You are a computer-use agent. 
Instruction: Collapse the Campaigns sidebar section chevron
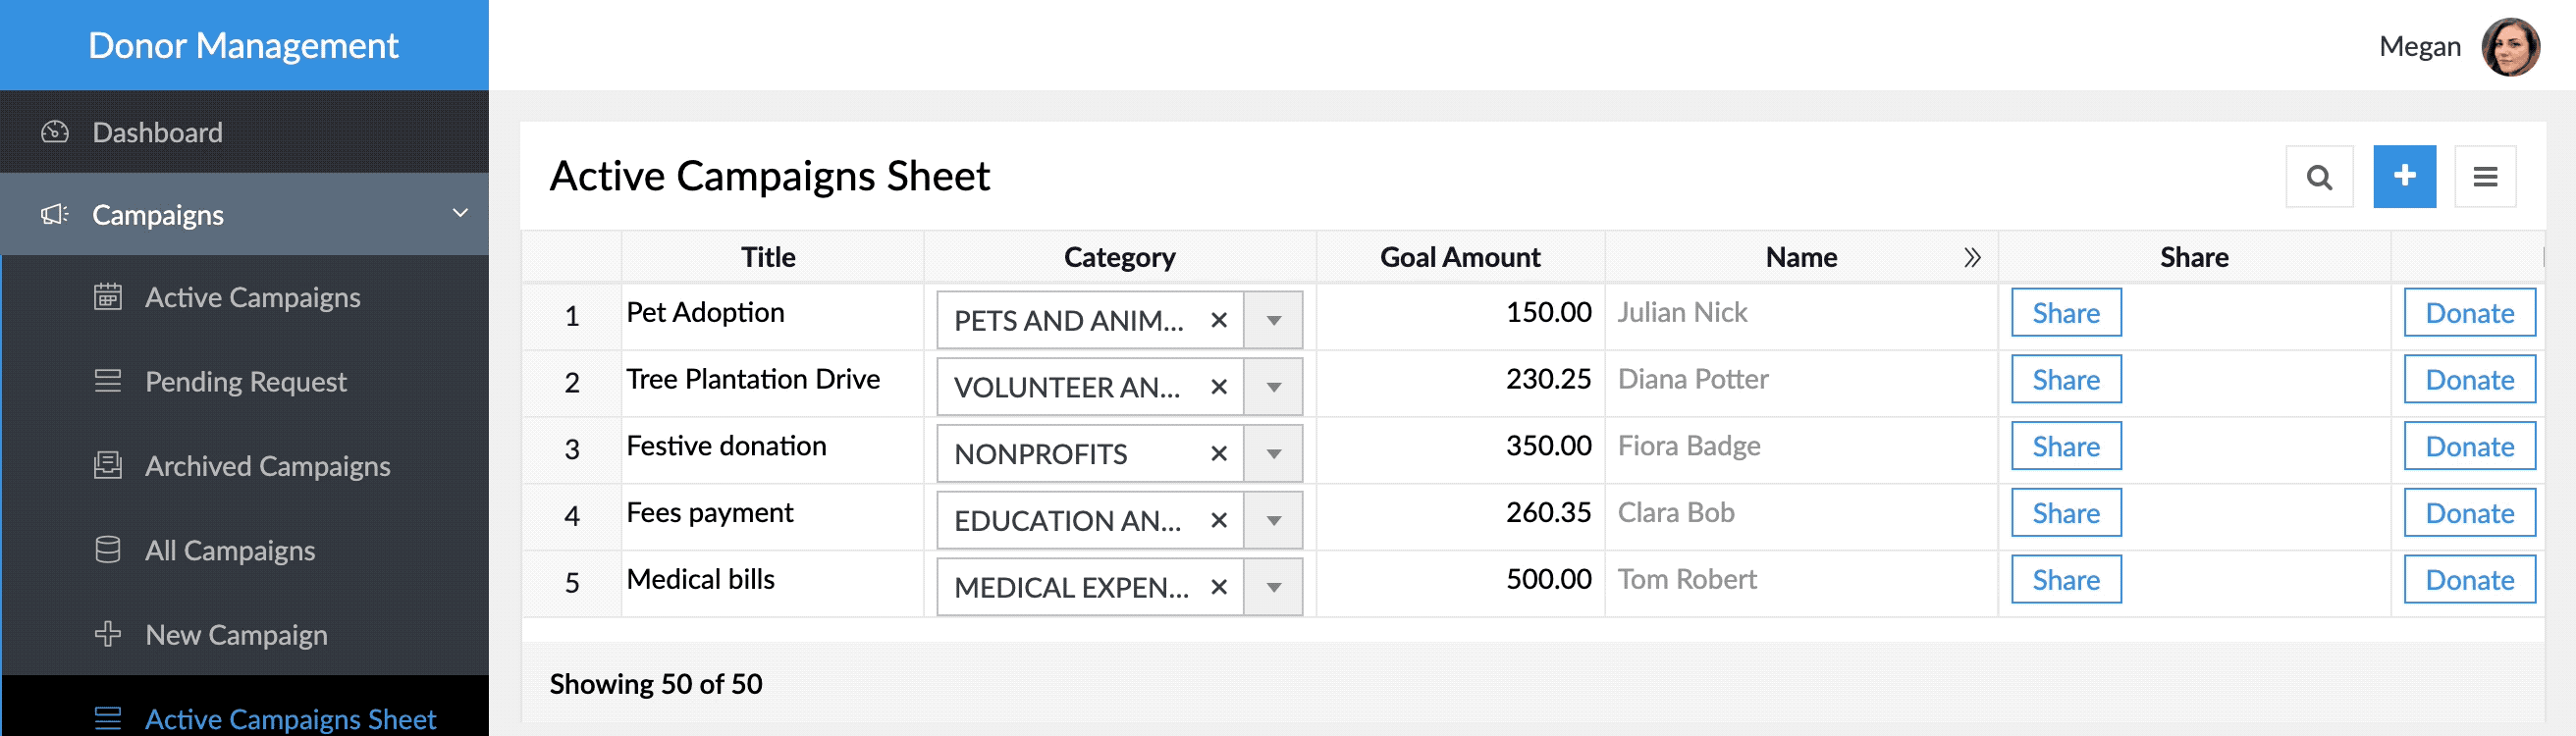pyautogui.click(x=460, y=213)
